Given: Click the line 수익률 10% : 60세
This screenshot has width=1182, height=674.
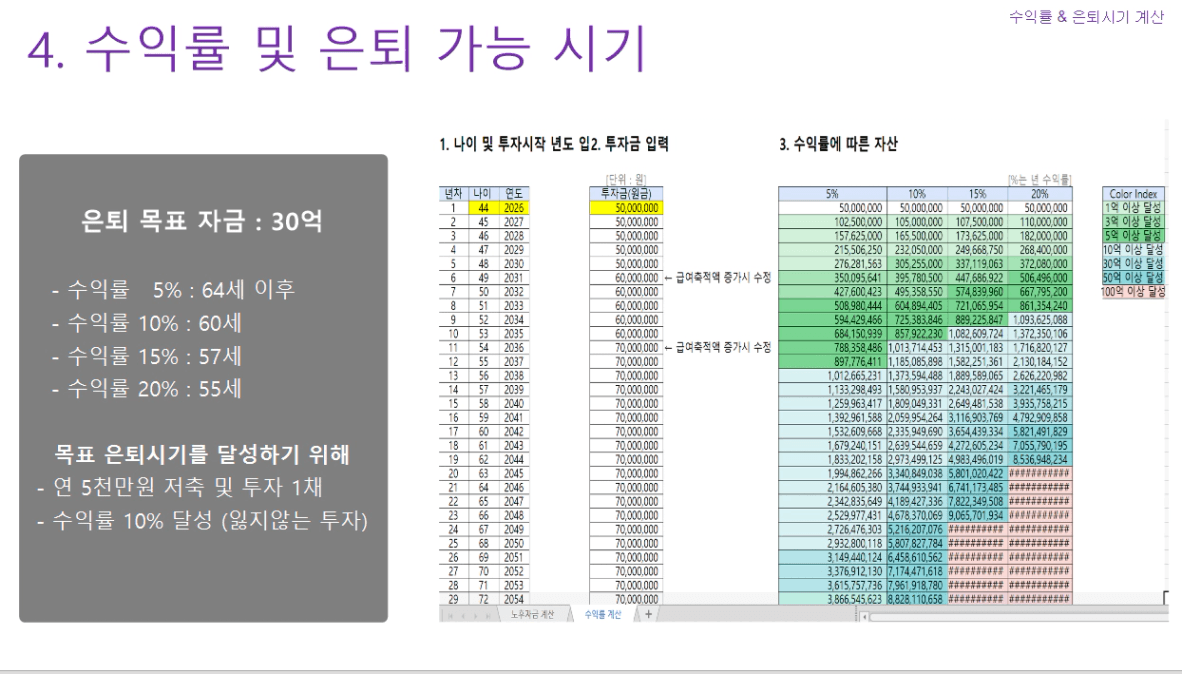Looking at the screenshot, I should coord(147,323).
